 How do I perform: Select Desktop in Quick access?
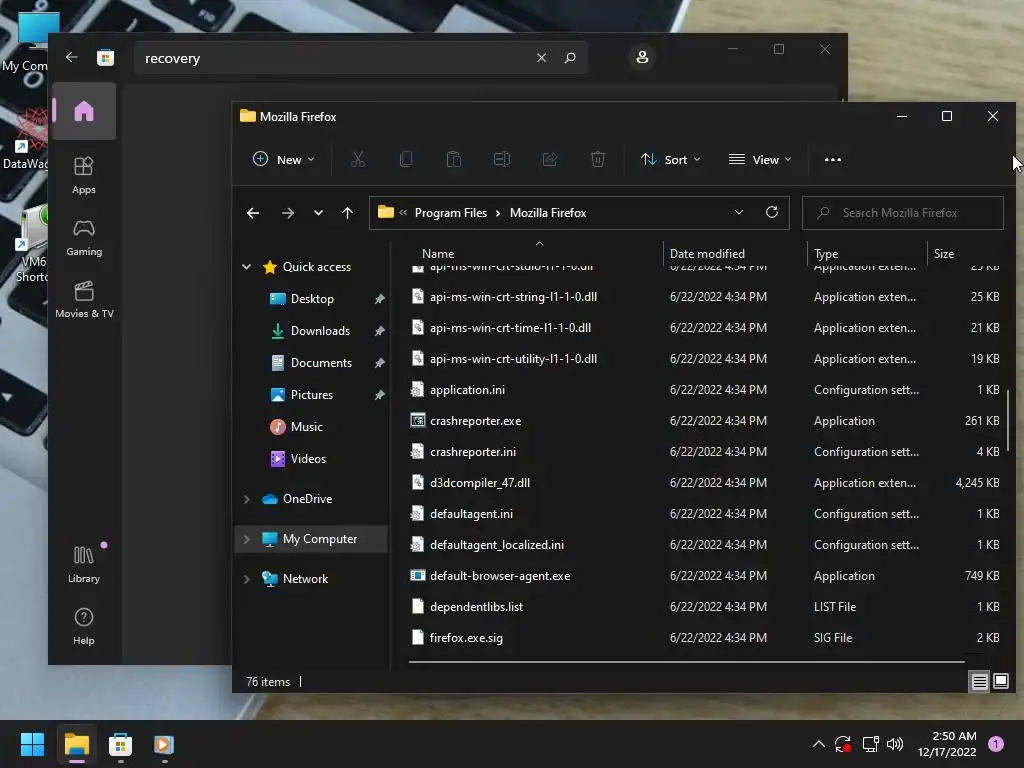pos(312,298)
